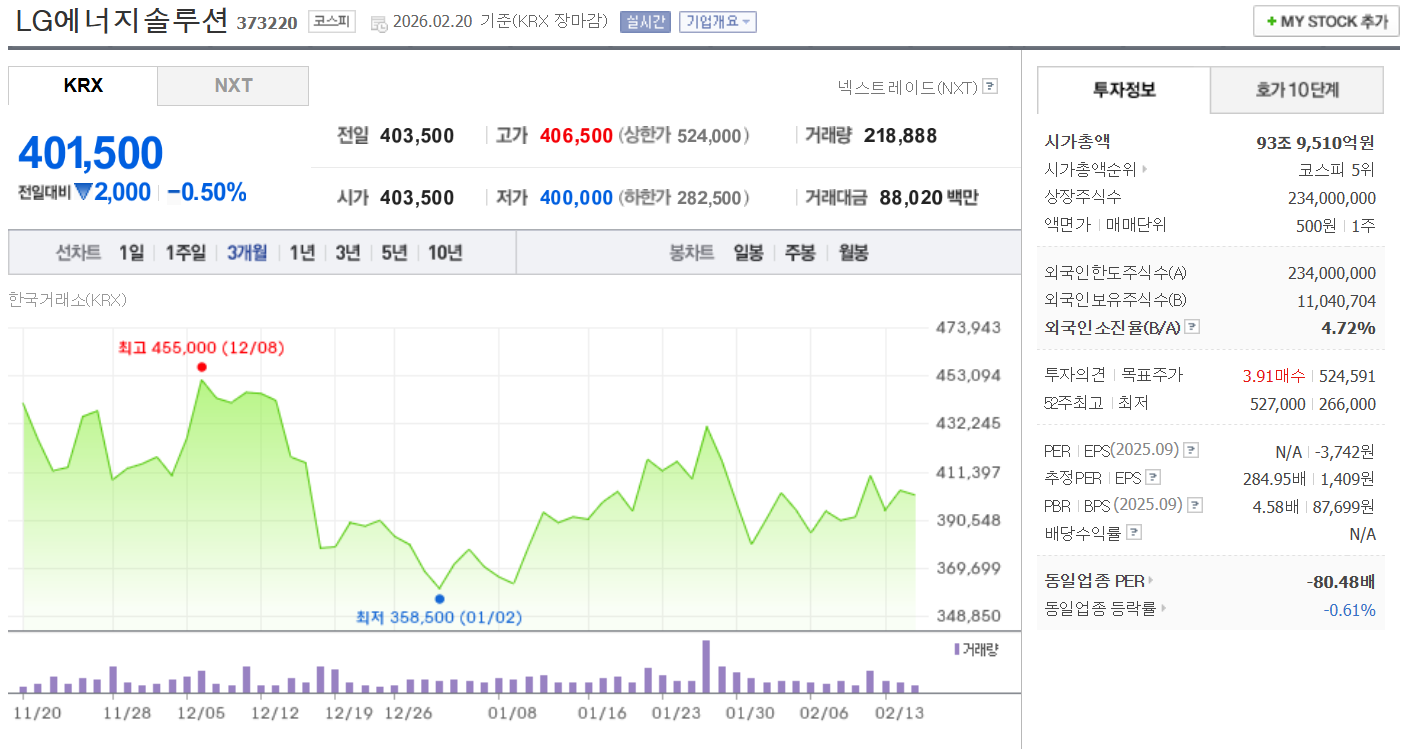Click the 동일업종 등락률 value -0.61%
Screen dimensions: 1405x749
[x=1350, y=610]
